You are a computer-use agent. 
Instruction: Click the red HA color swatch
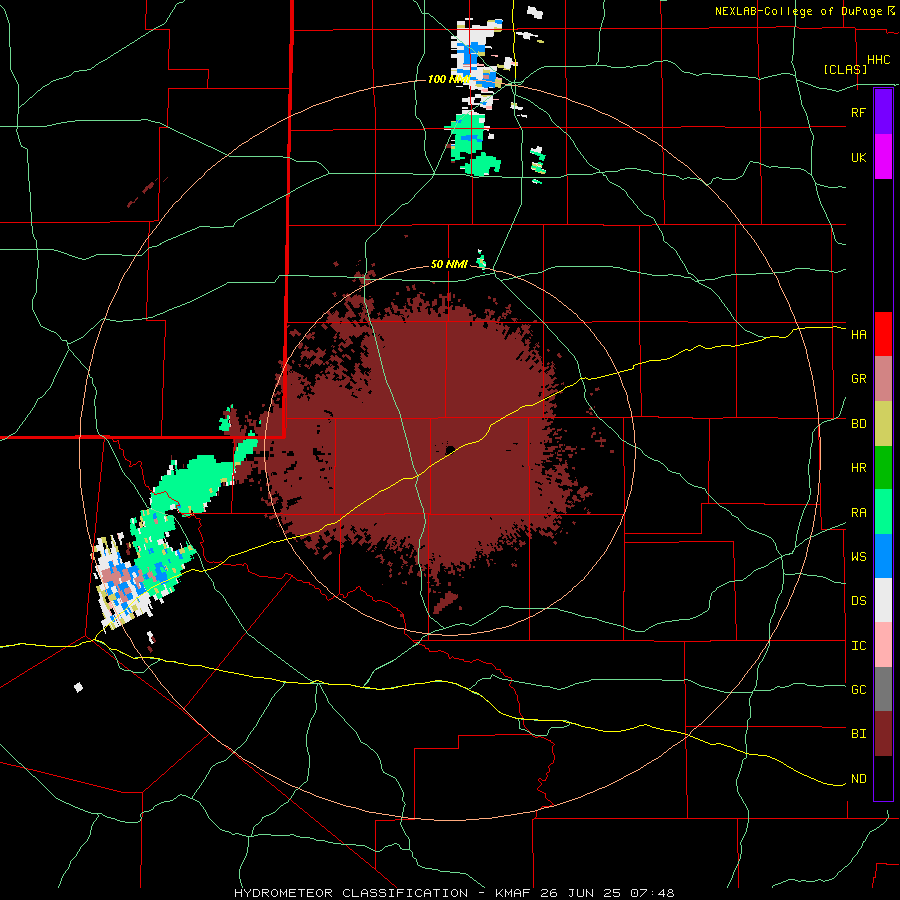coord(883,334)
